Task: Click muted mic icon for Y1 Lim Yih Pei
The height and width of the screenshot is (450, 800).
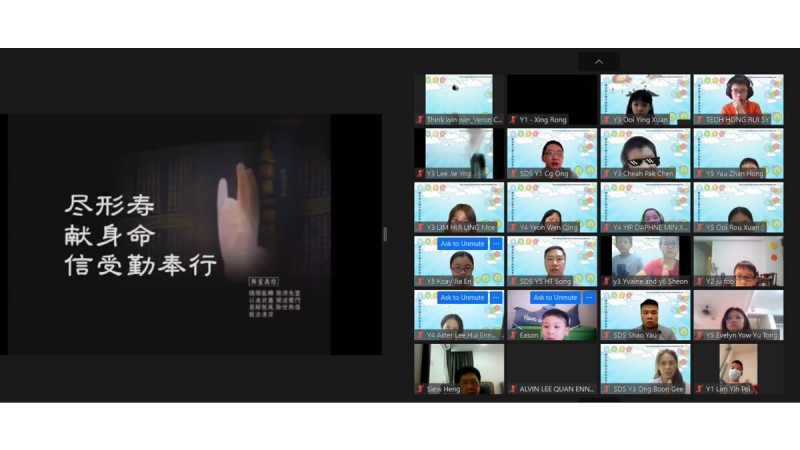Action: point(699,389)
